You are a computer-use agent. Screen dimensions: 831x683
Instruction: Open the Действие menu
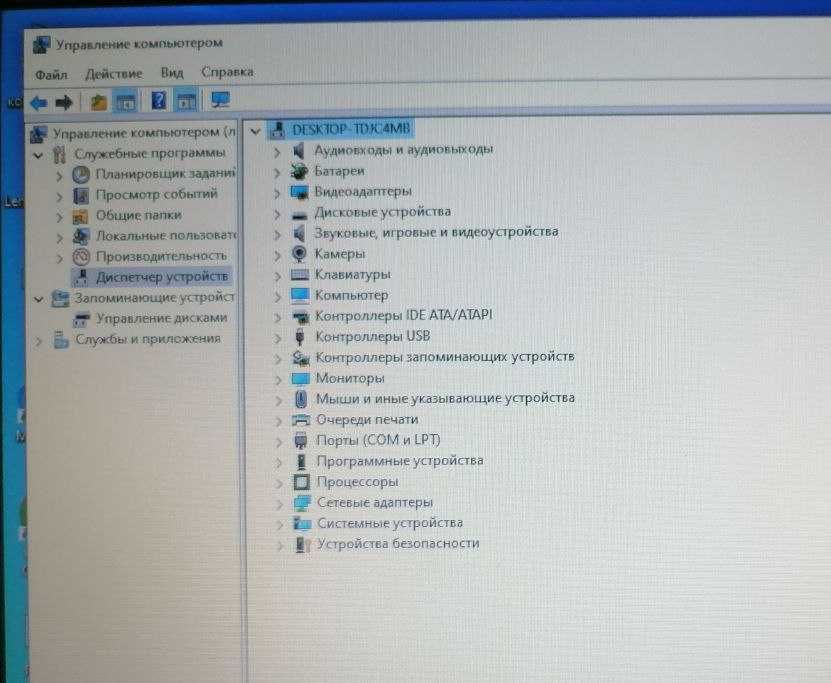pos(114,74)
